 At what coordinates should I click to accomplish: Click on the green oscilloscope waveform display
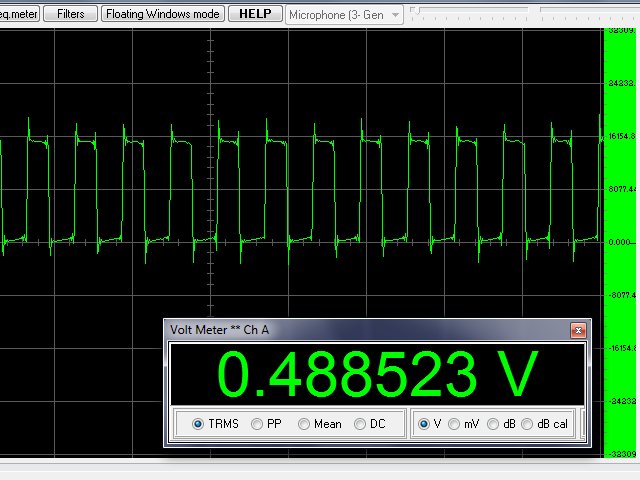tap(300, 180)
